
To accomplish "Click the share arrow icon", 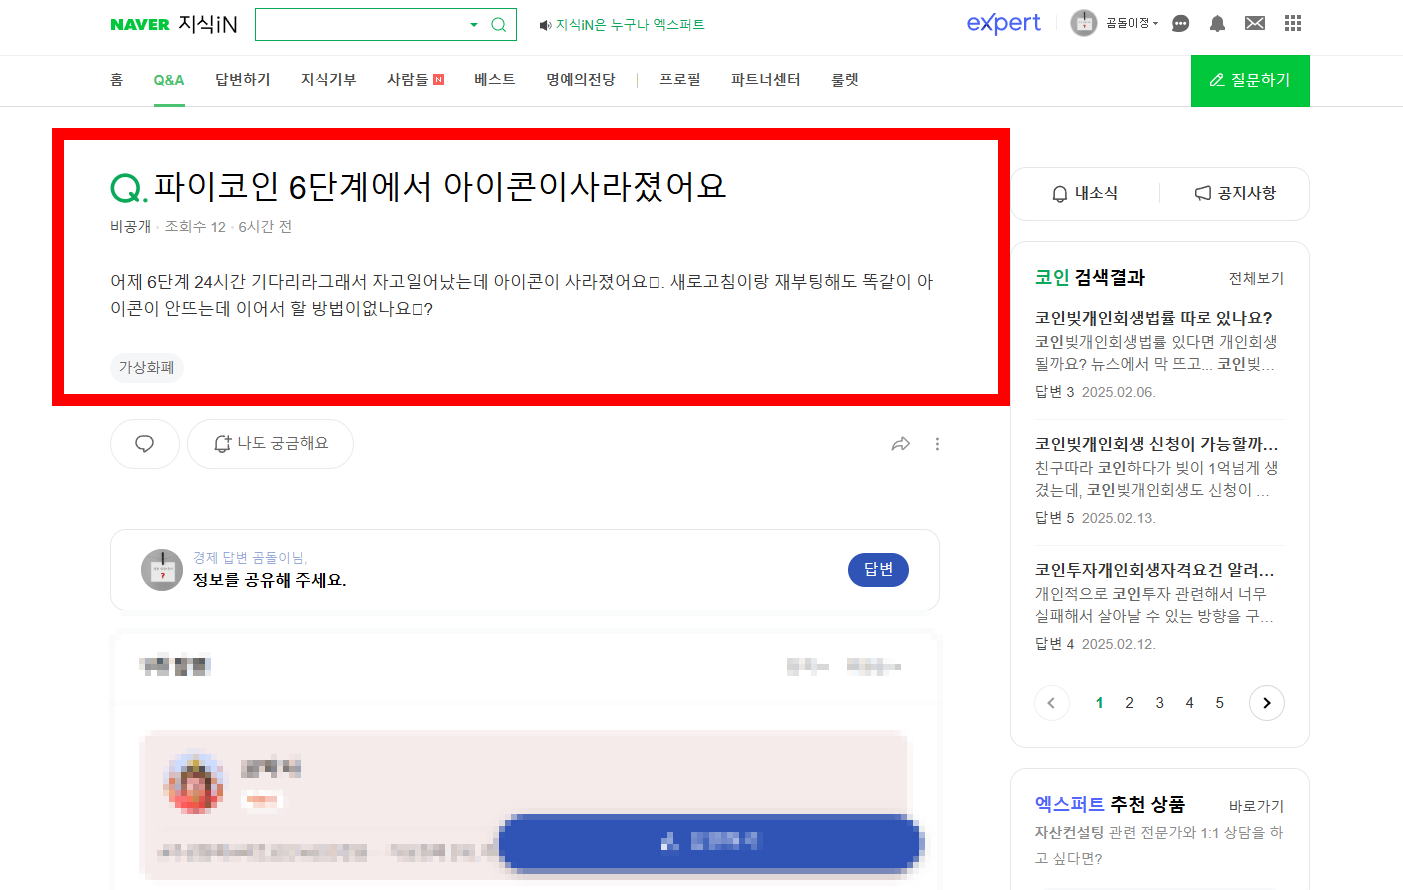I will click(x=901, y=444).
